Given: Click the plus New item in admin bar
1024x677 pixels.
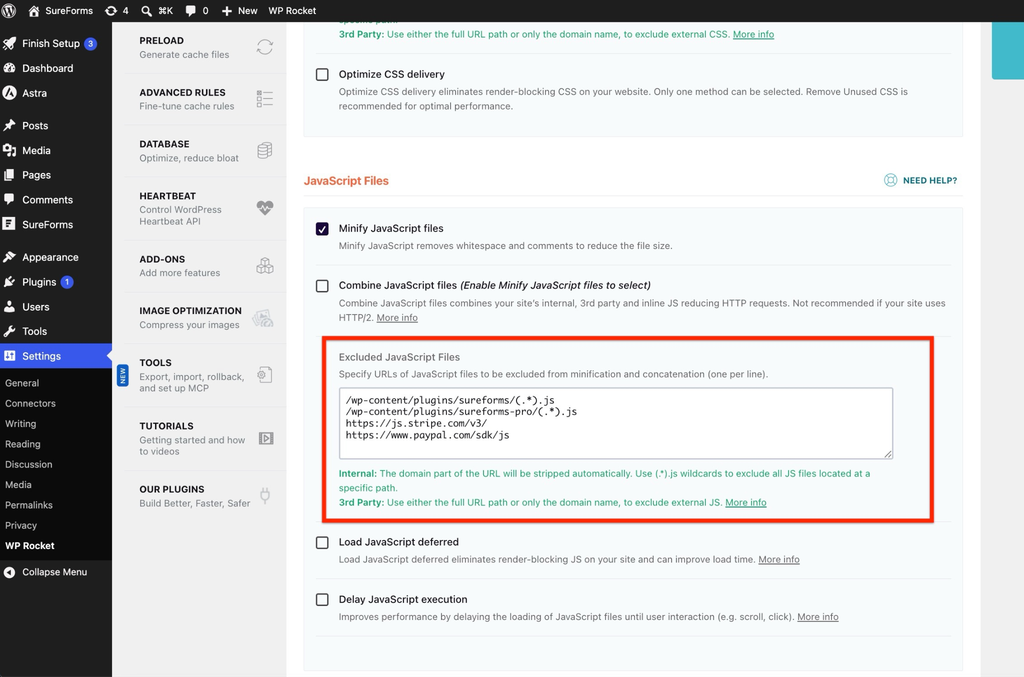Looking at the screenshot, I should tap(240, 10).
